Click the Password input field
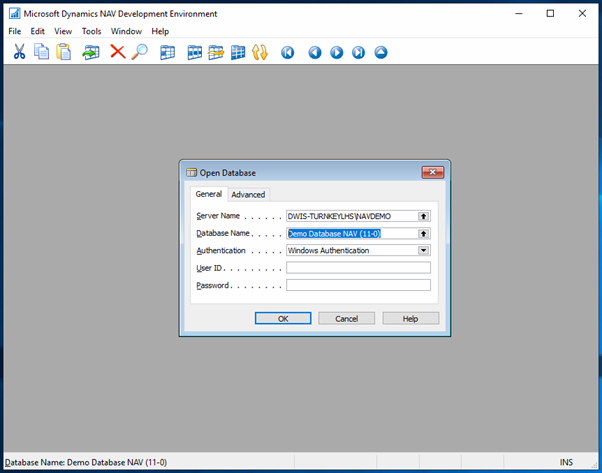 pyautogui.click(x=358, y=285)
